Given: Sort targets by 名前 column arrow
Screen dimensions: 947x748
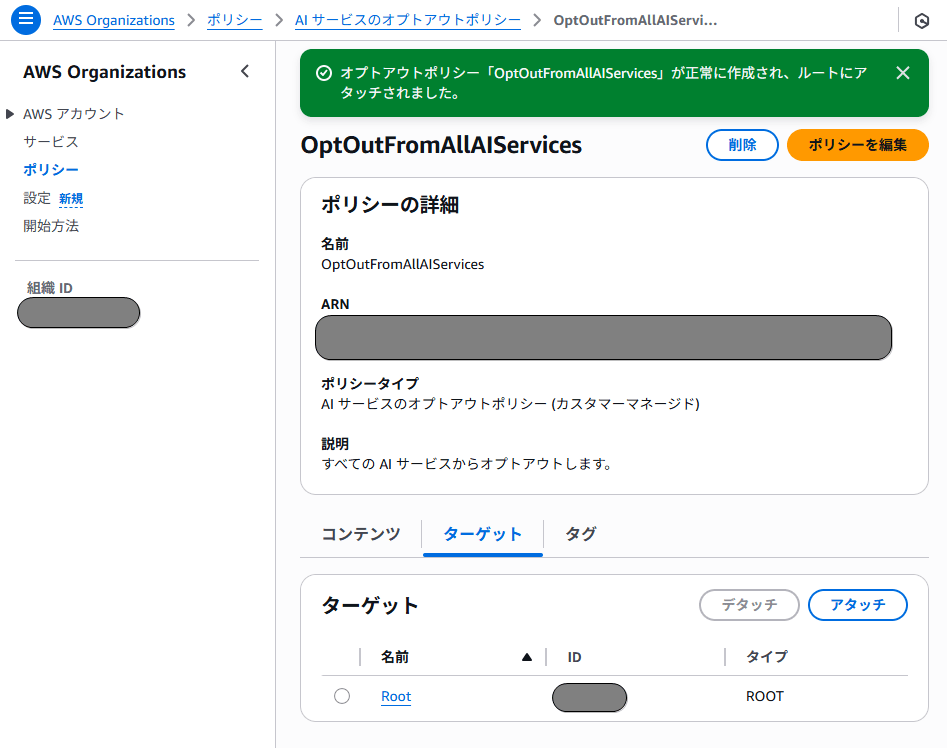Looking at the screenshot, I should click(527, 657).
